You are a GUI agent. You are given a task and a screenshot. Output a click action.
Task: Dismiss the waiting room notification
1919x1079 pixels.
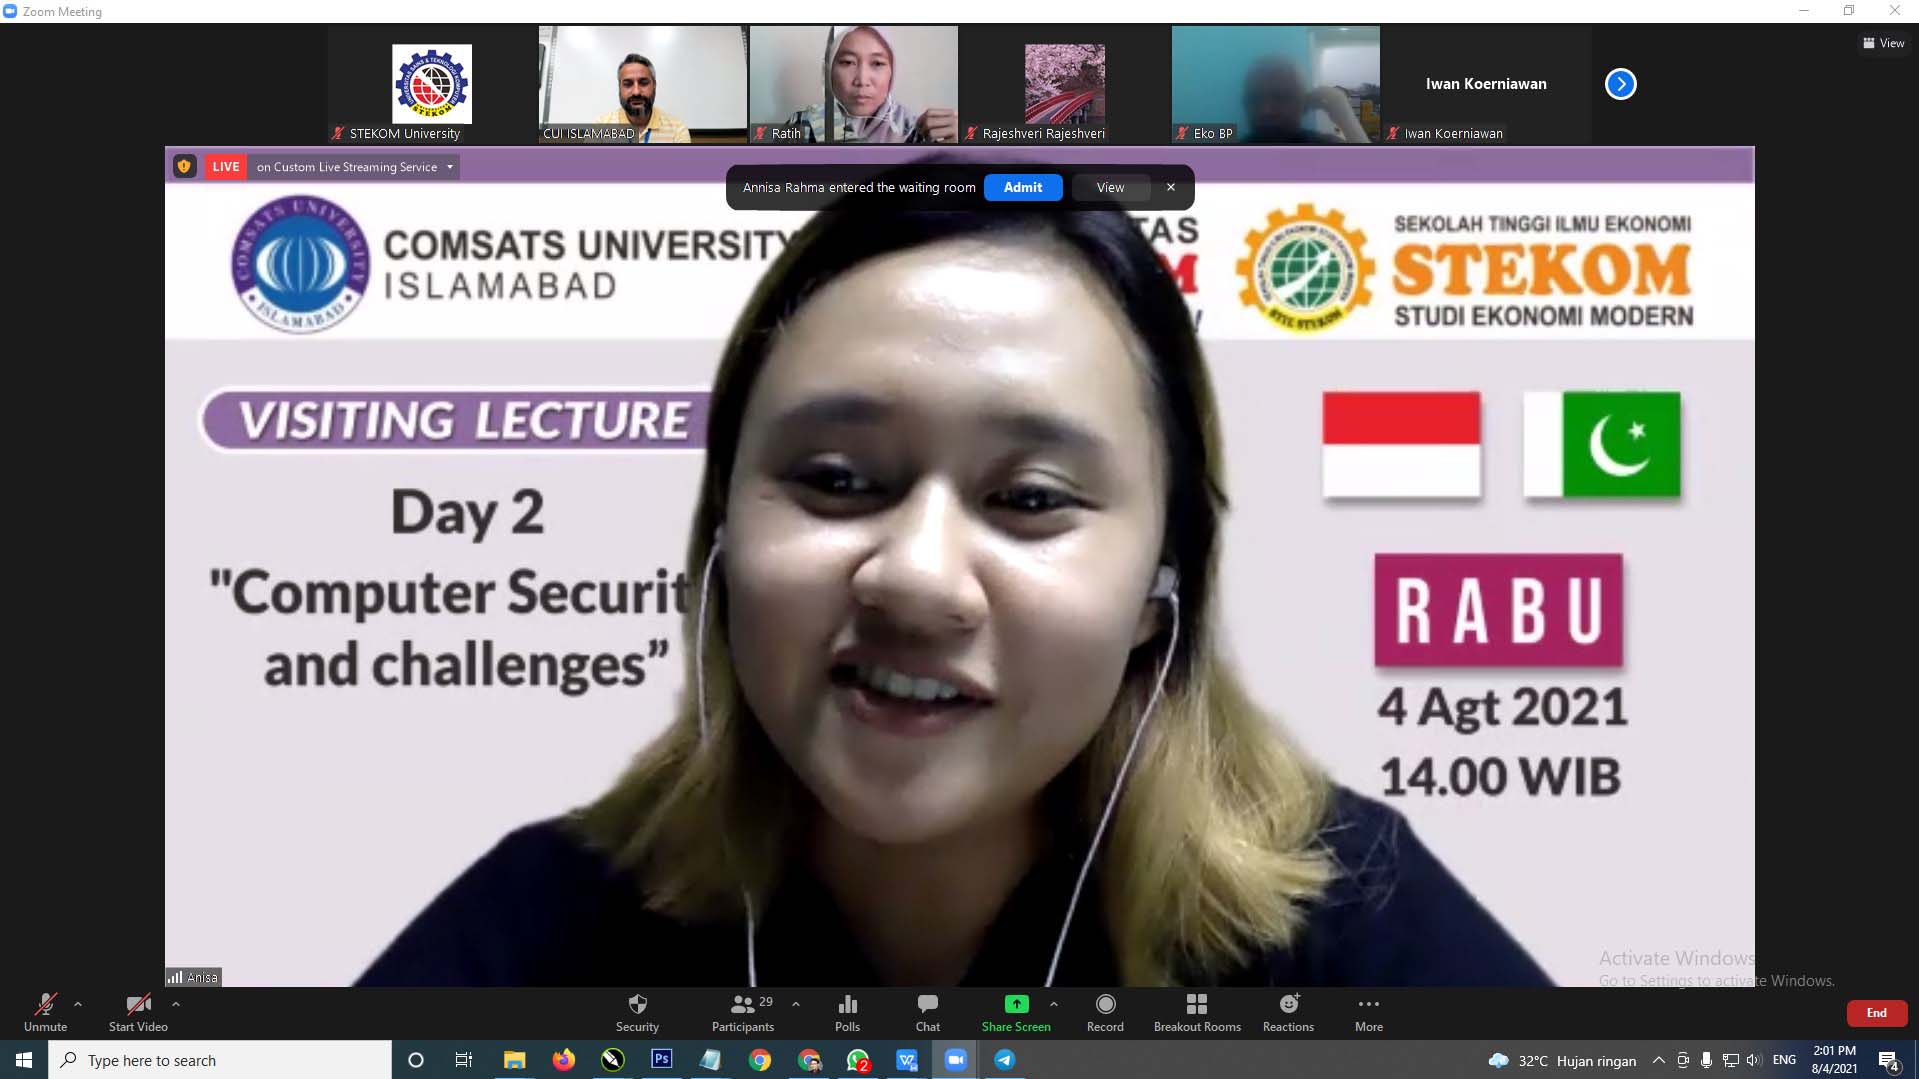(x=1170, y=187)
